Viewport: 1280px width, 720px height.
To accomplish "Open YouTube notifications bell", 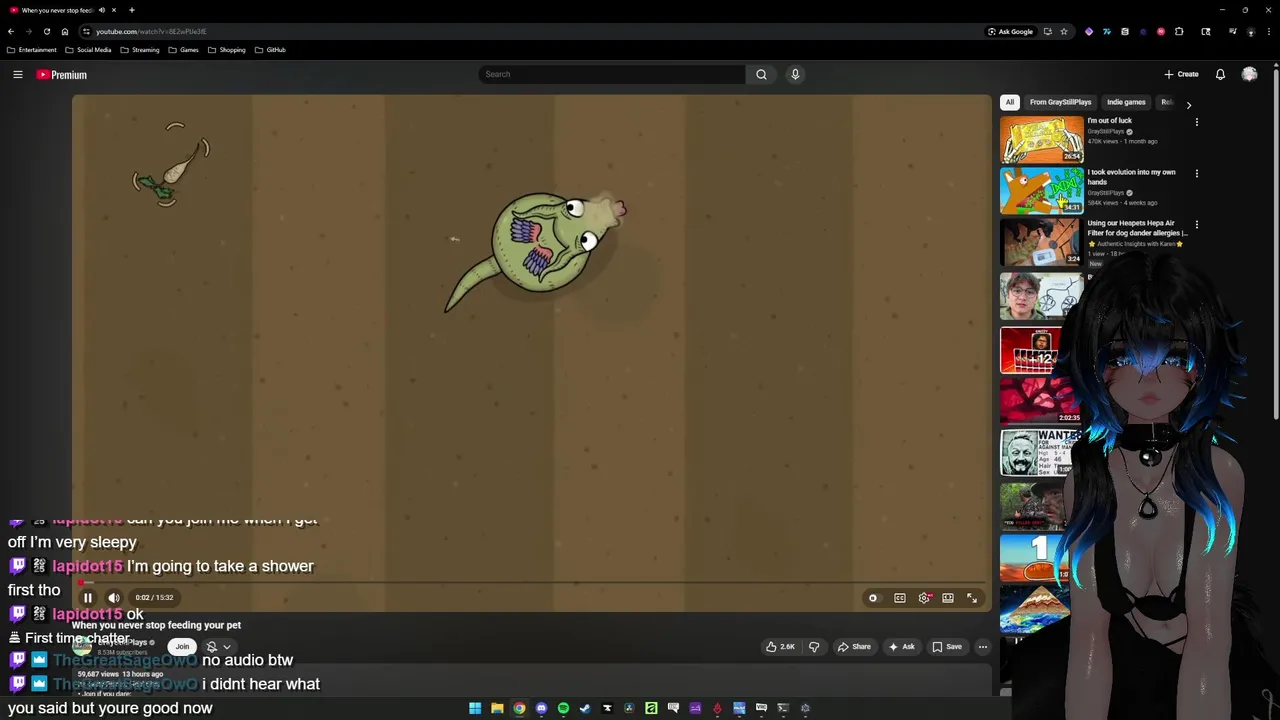I will point(1220,74).
